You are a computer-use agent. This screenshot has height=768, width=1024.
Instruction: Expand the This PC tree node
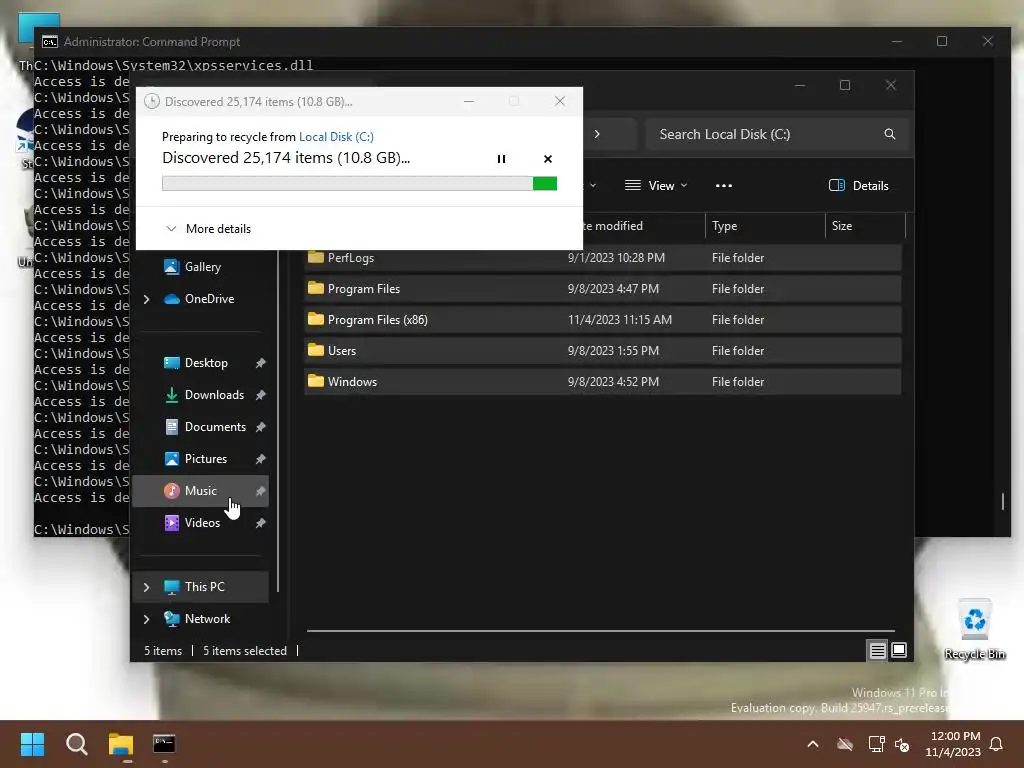coord(146,587)
